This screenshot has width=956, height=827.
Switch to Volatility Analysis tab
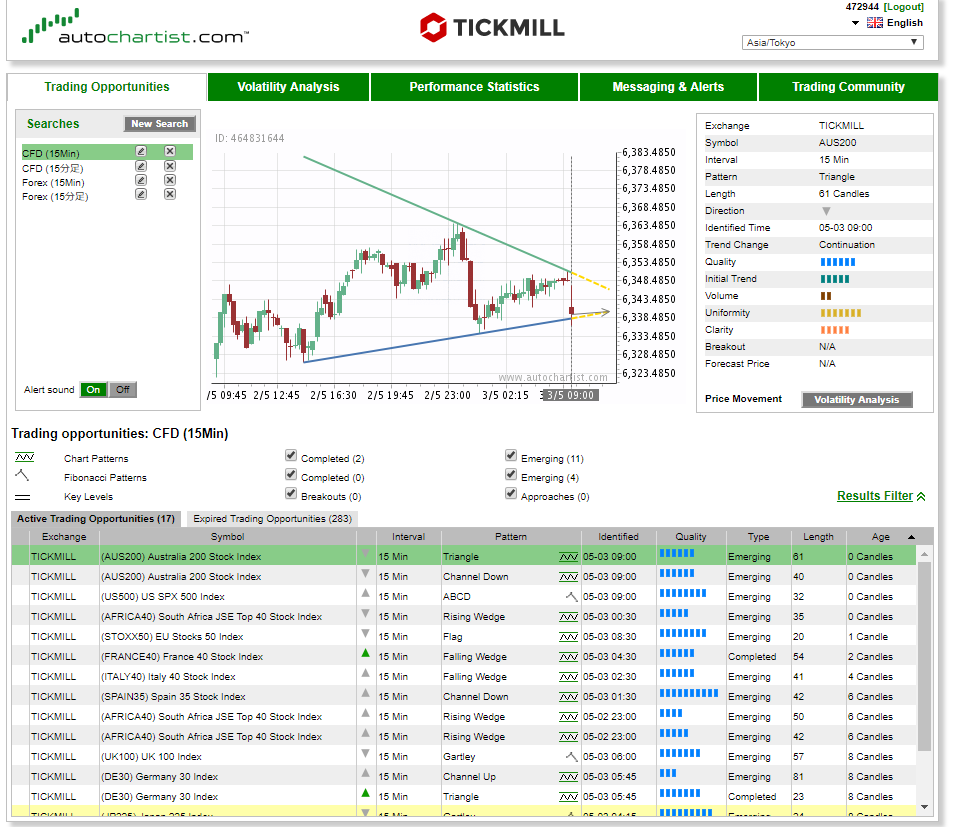[288, 87]
